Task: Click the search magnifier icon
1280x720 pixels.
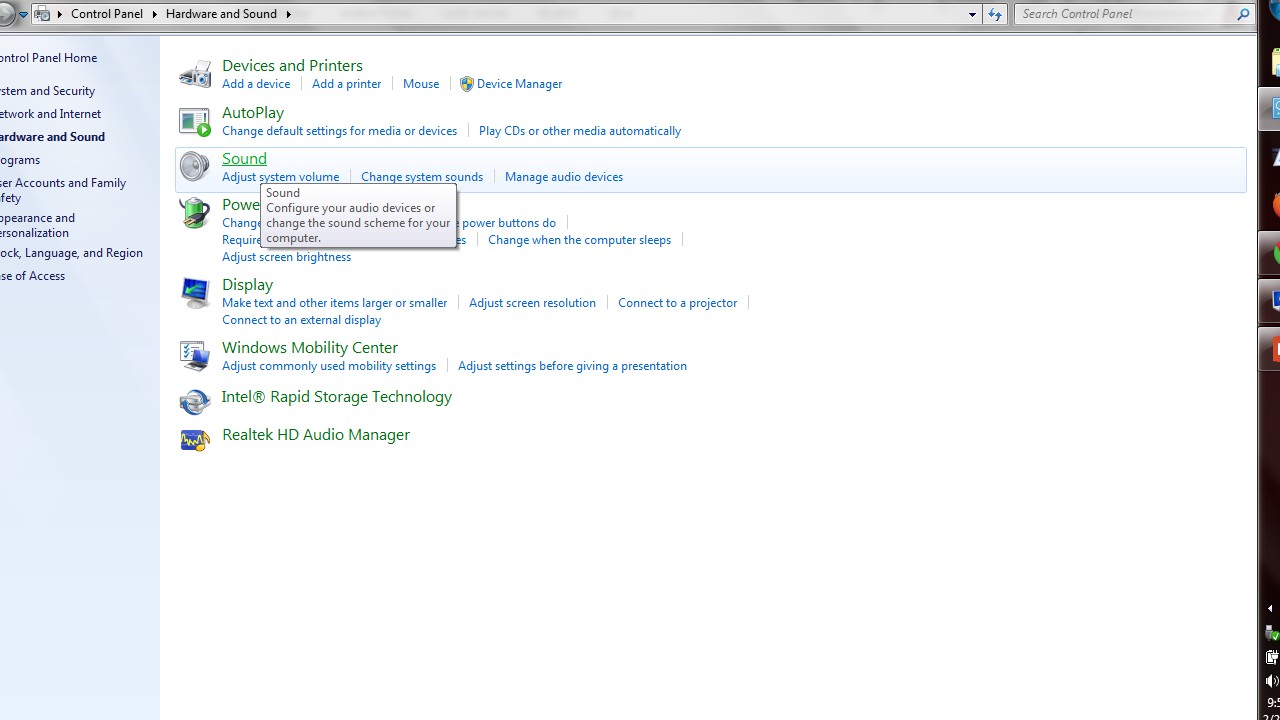Action: click(x=1243, y=14)
